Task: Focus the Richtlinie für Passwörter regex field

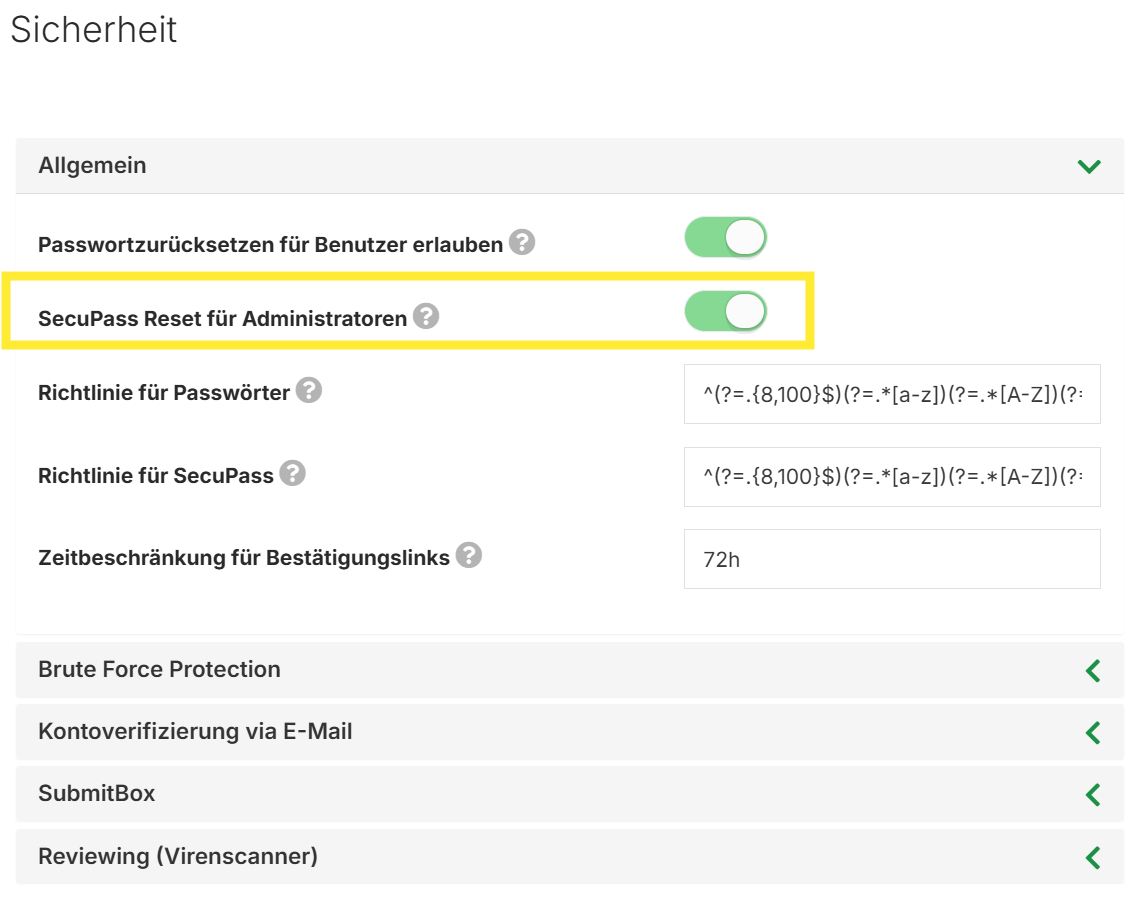Action: (892, 394)
